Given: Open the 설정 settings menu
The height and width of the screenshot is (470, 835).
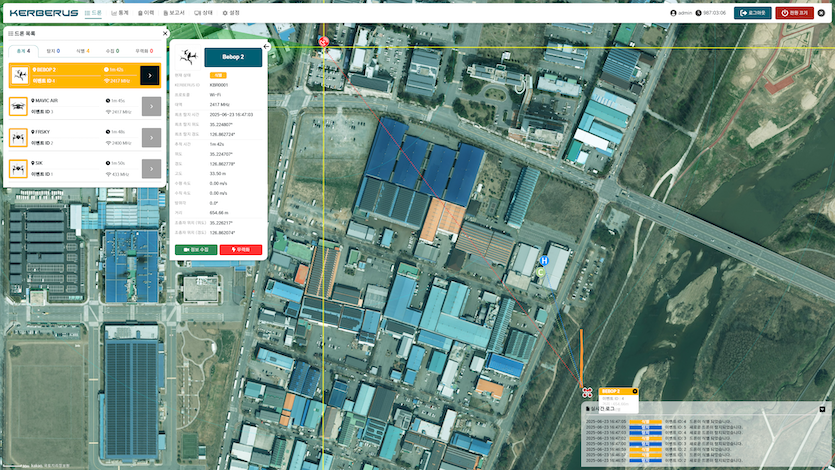Looking at the screenshot, I should (x=230, y=13).
